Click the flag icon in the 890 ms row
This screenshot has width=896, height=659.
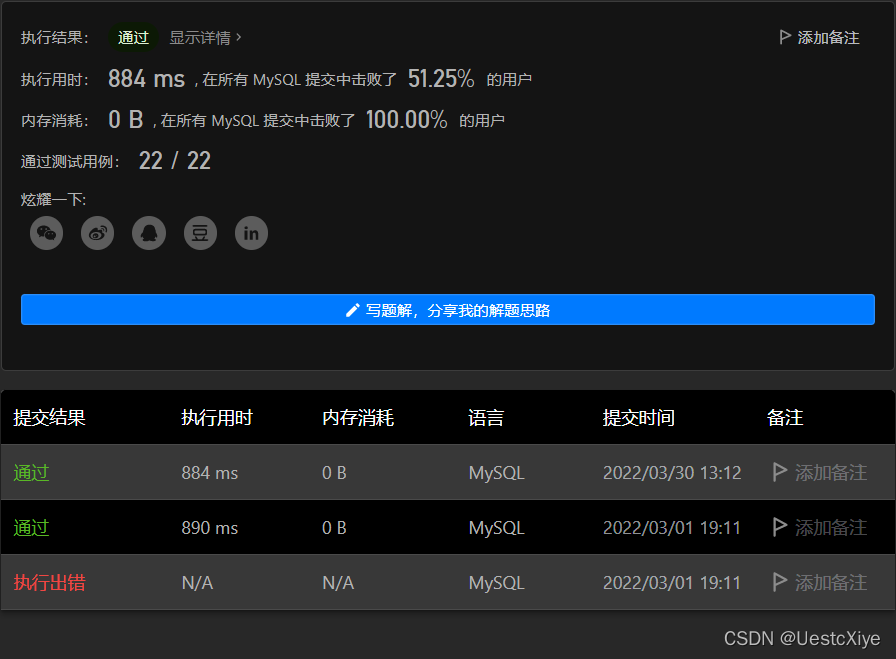tap(781, 527)
